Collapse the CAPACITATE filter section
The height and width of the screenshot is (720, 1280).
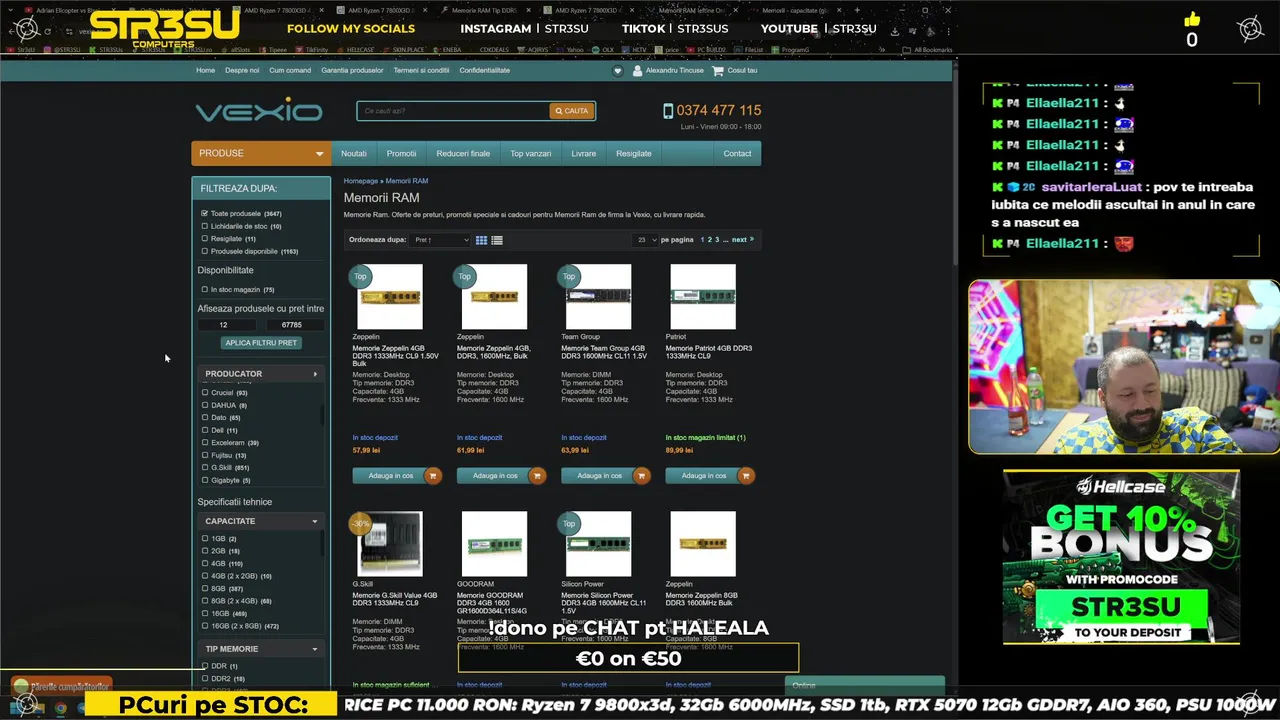click(260, 521)
